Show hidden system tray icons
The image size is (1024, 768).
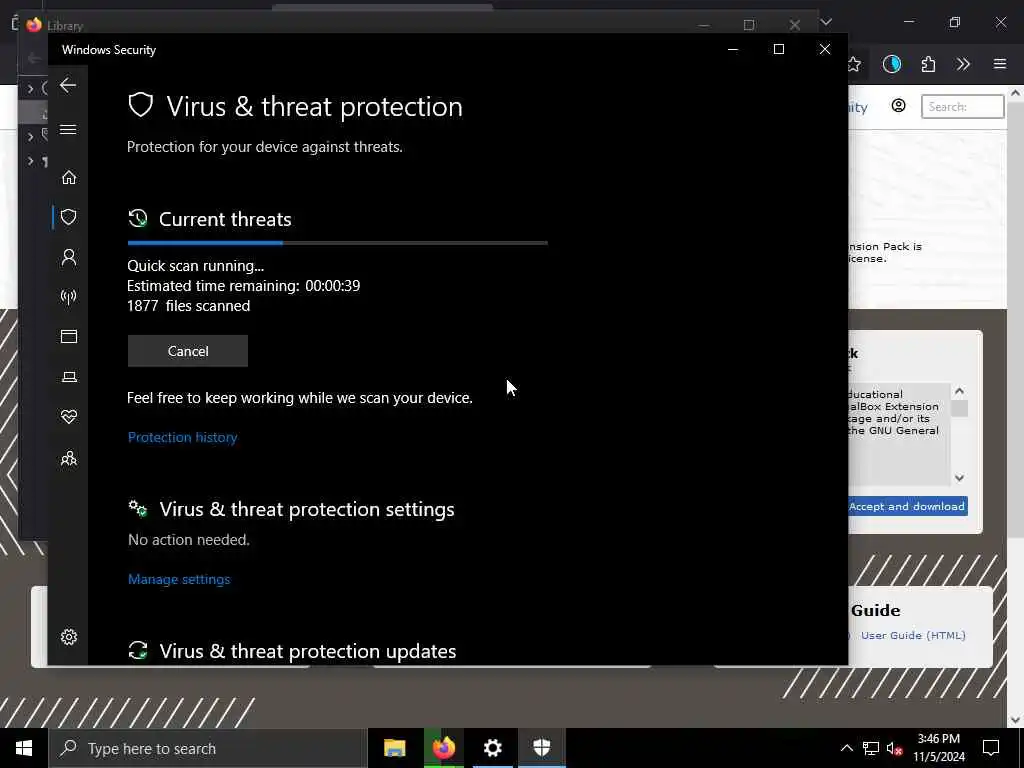pos(846,748)
